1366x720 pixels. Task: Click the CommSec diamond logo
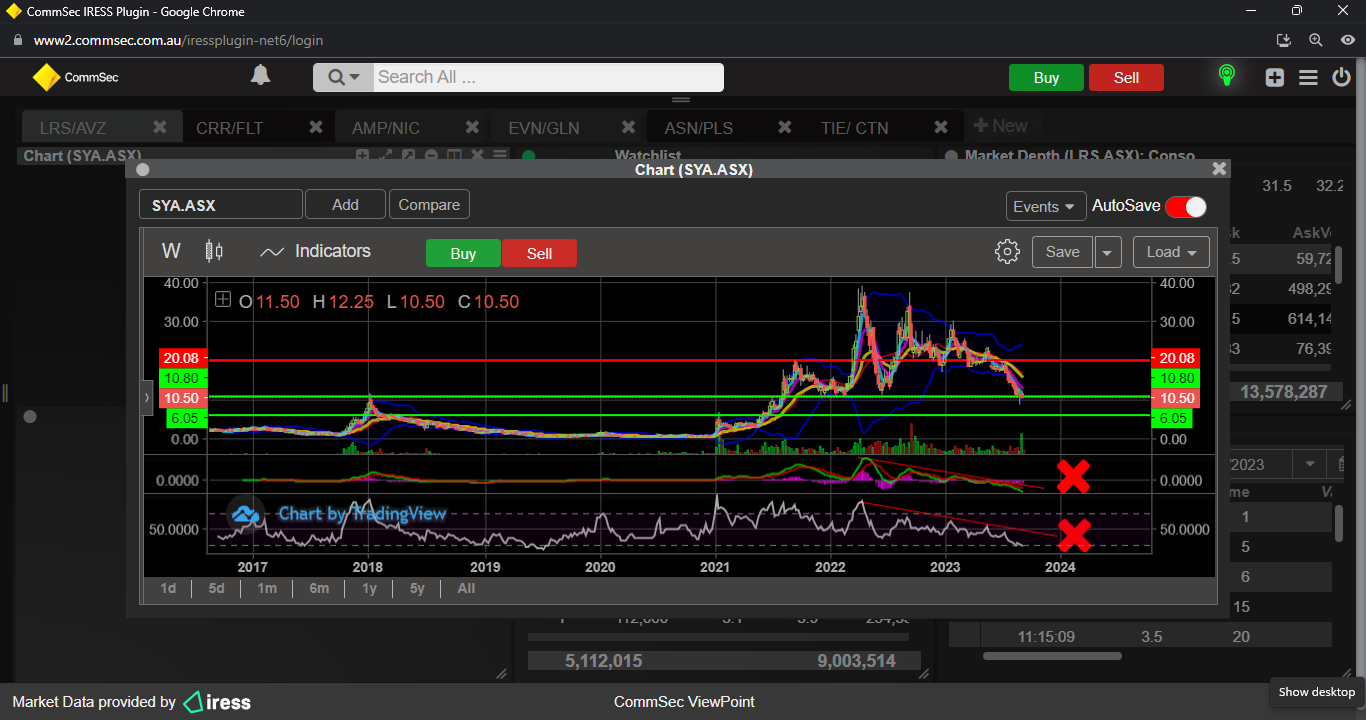(47, 77)
